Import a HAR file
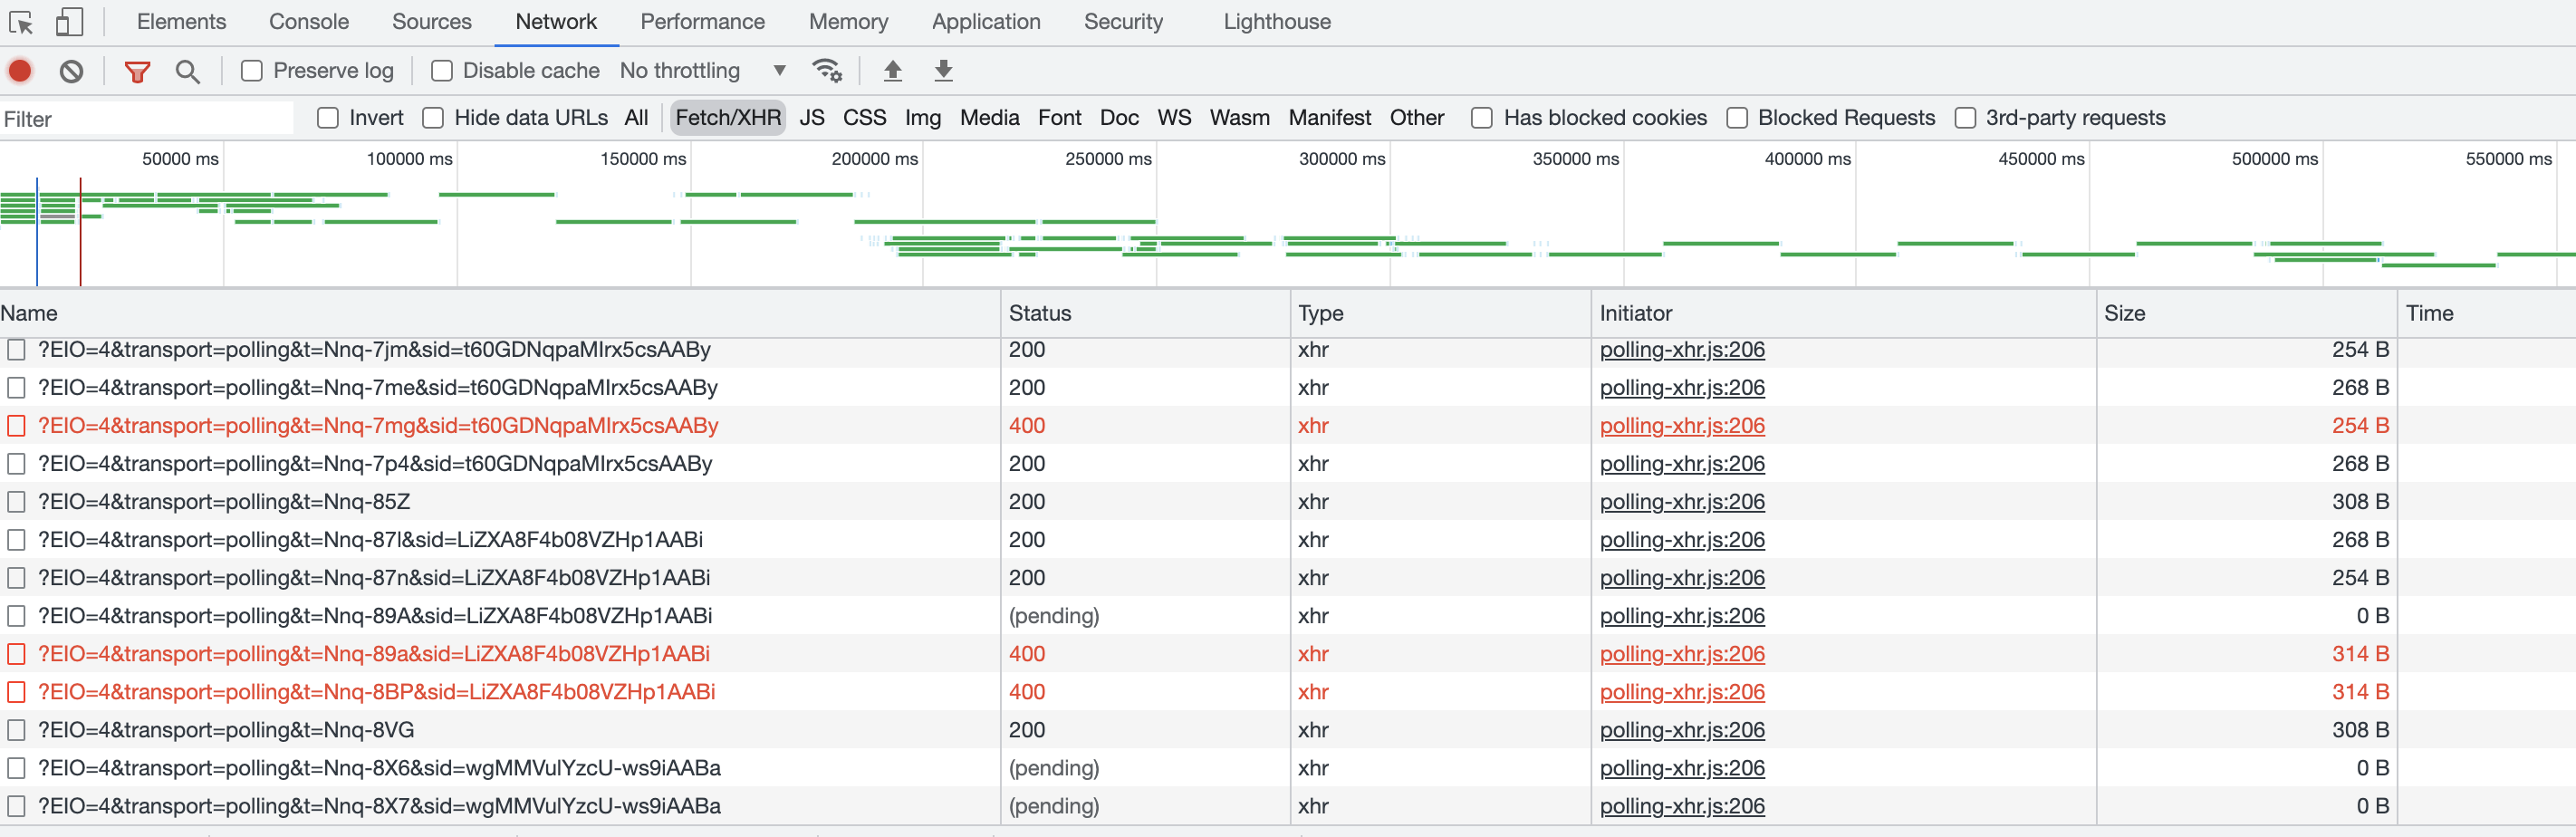 pos(892,70)
